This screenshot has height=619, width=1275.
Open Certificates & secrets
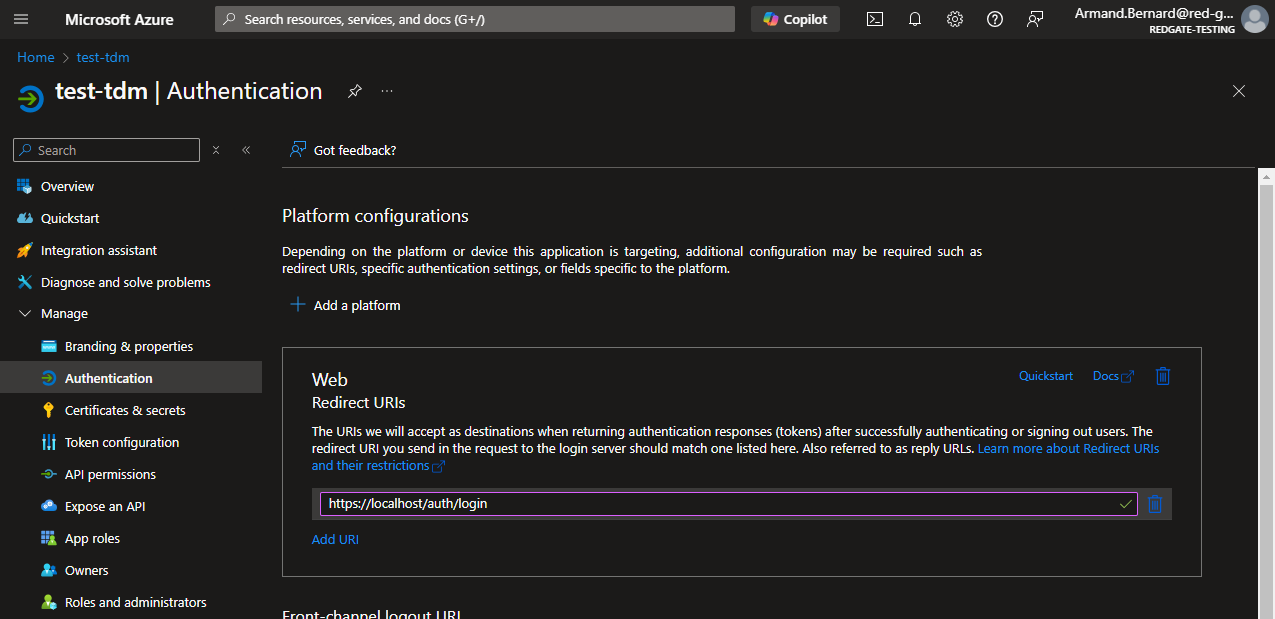(125, 410)
